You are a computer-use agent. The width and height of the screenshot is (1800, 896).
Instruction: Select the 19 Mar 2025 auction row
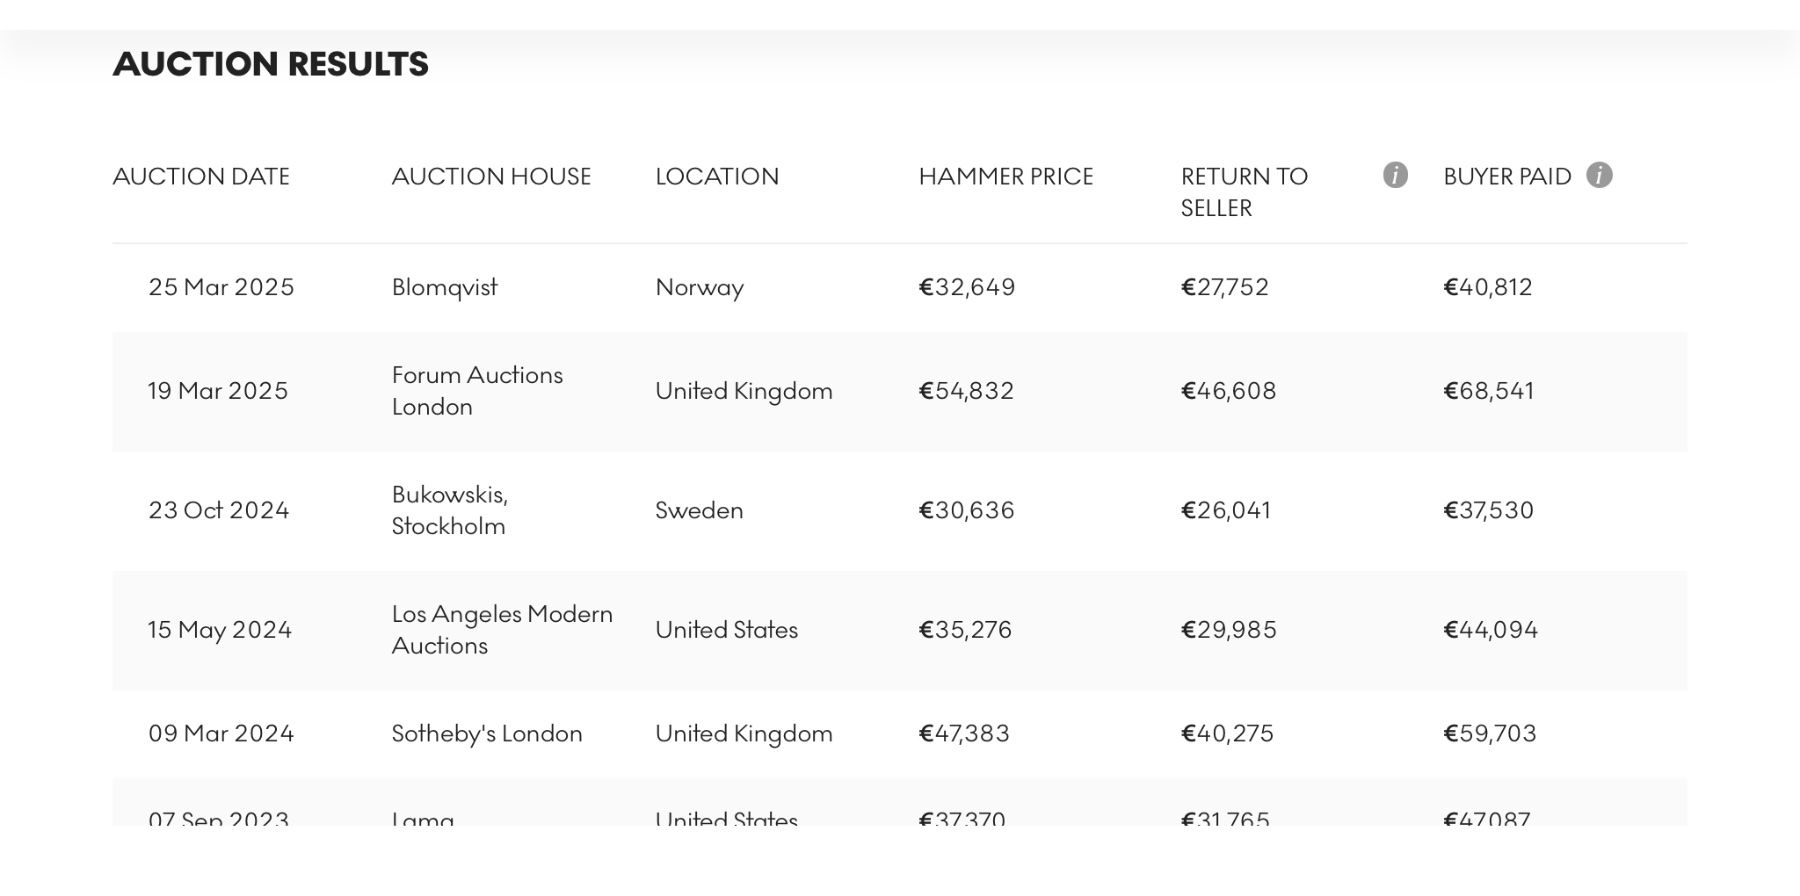pos(900,391)
